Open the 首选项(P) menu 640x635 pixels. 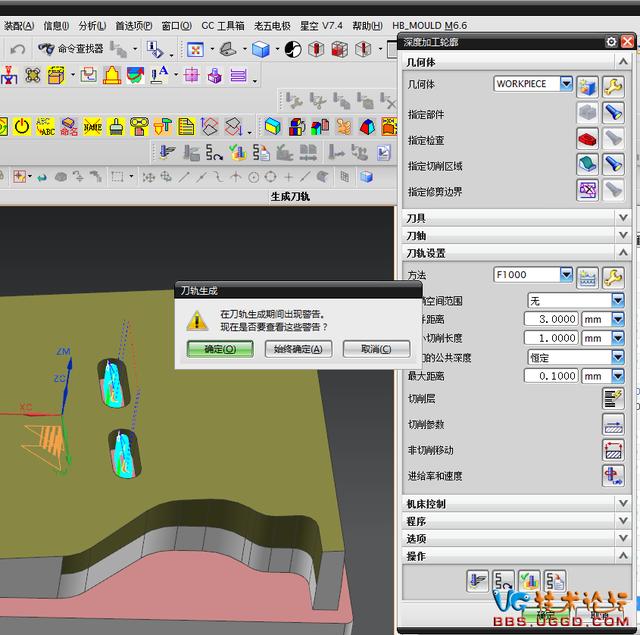tap(133, 26)
